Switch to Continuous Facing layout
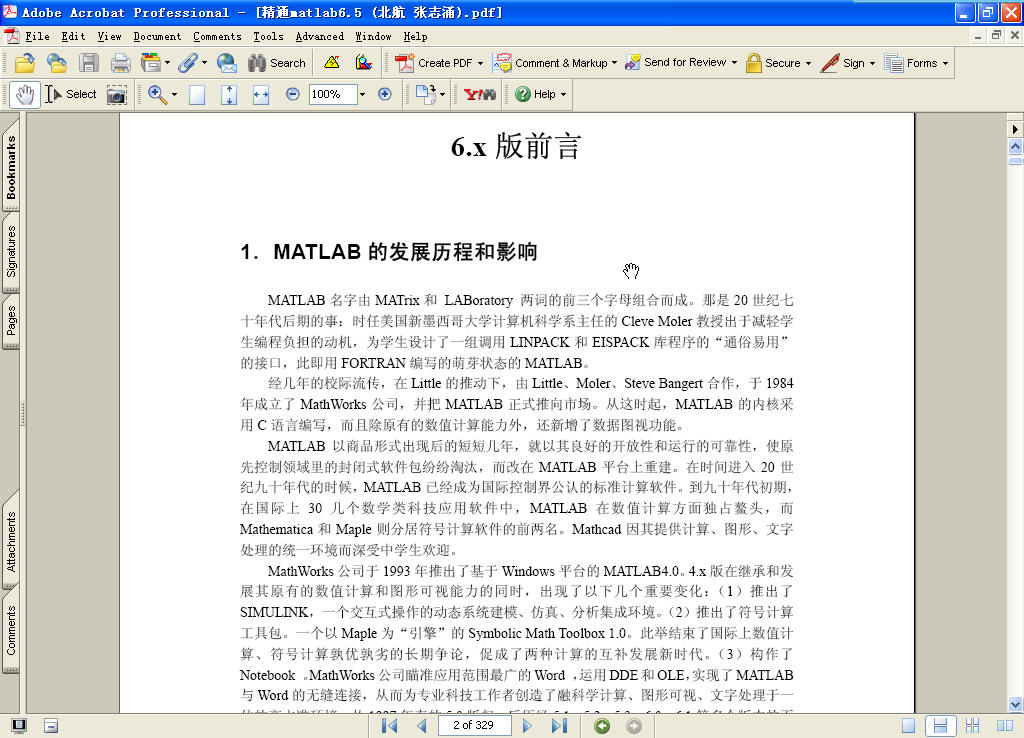The image size is (1024, 738). tap(972, 726)
